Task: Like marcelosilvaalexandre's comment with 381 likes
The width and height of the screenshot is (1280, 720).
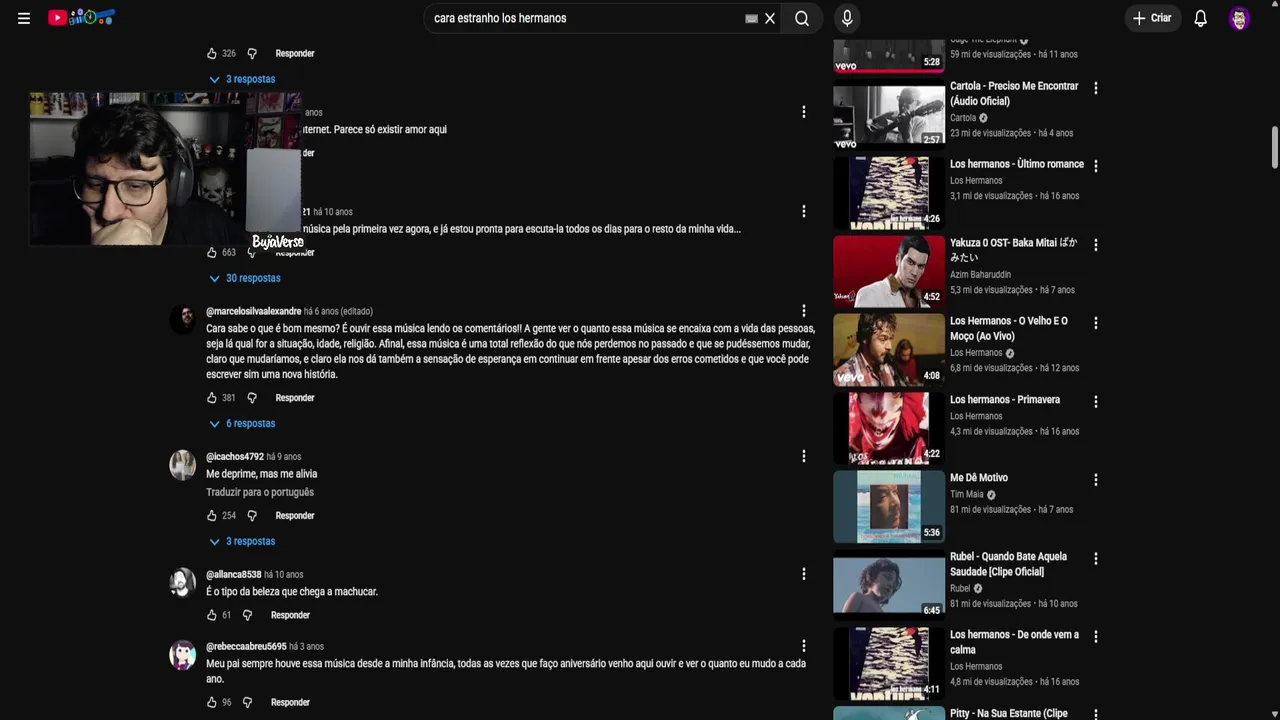Action: (x=211, y=398)
